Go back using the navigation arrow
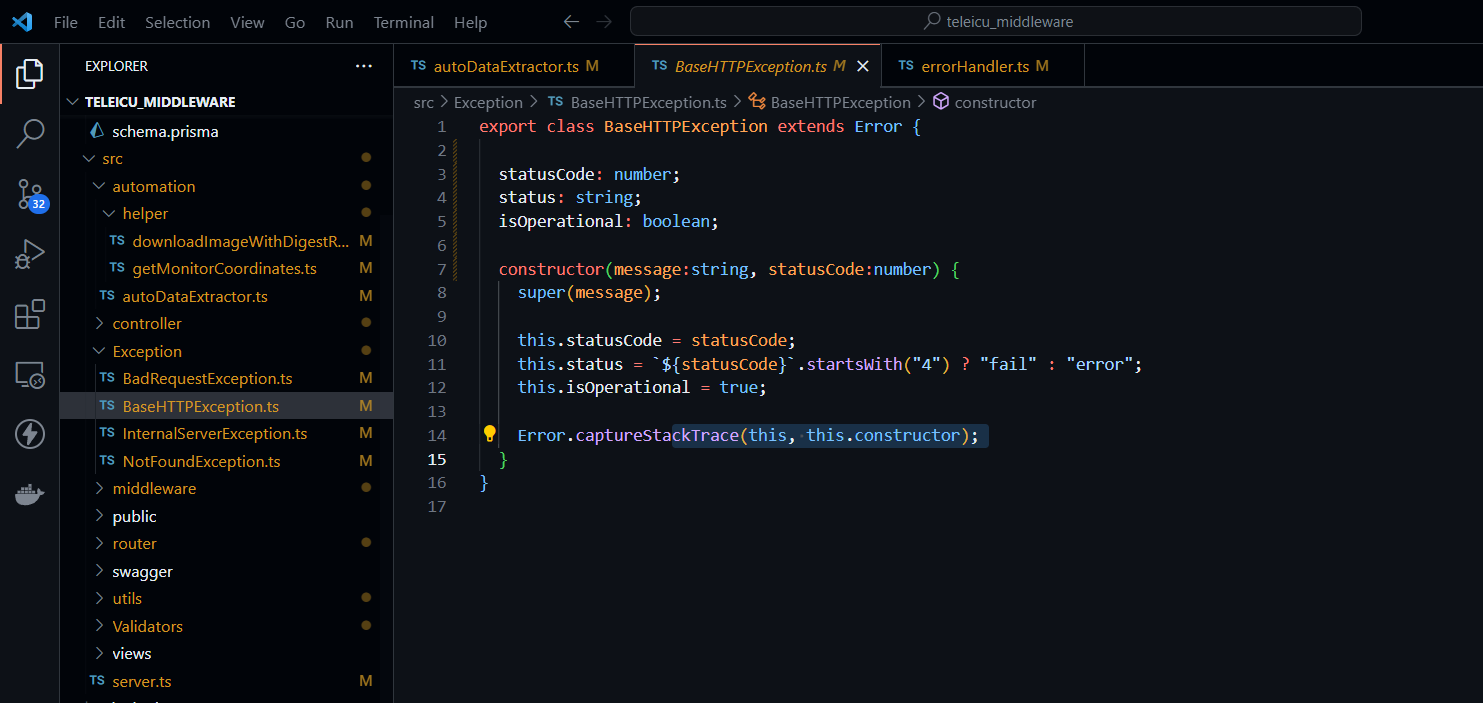This screenshot has height=703, width=1483. 571,22
